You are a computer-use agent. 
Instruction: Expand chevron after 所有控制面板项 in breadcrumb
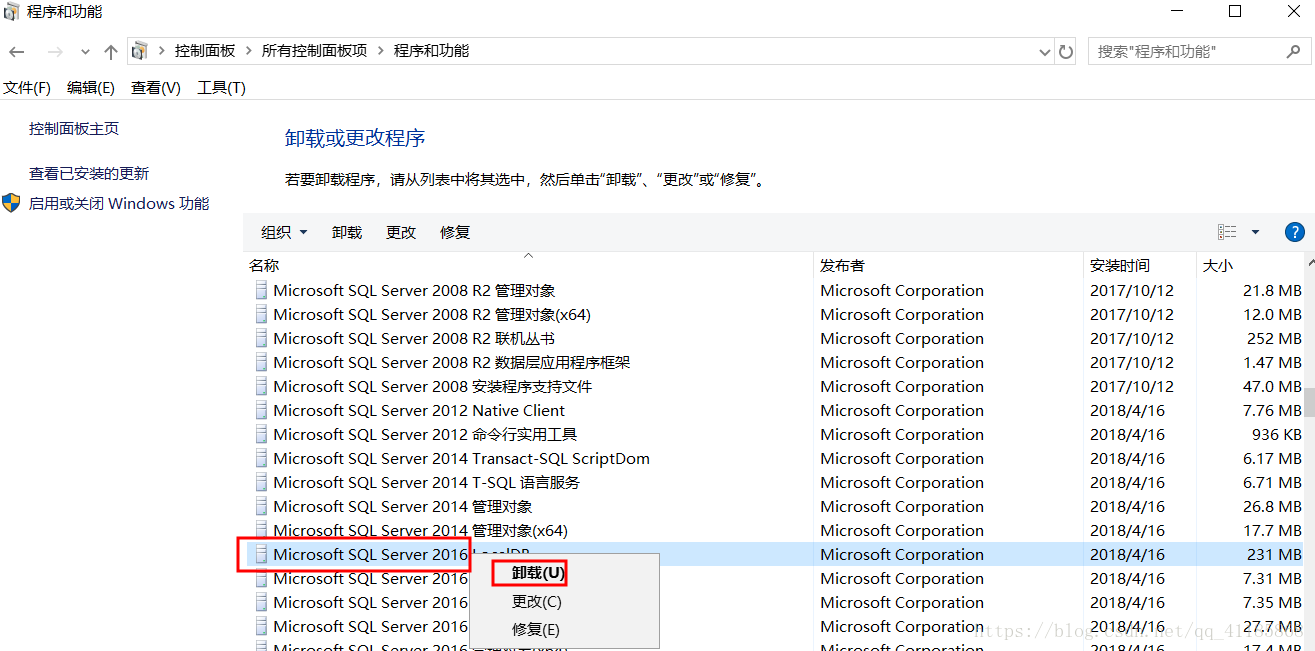381,51
